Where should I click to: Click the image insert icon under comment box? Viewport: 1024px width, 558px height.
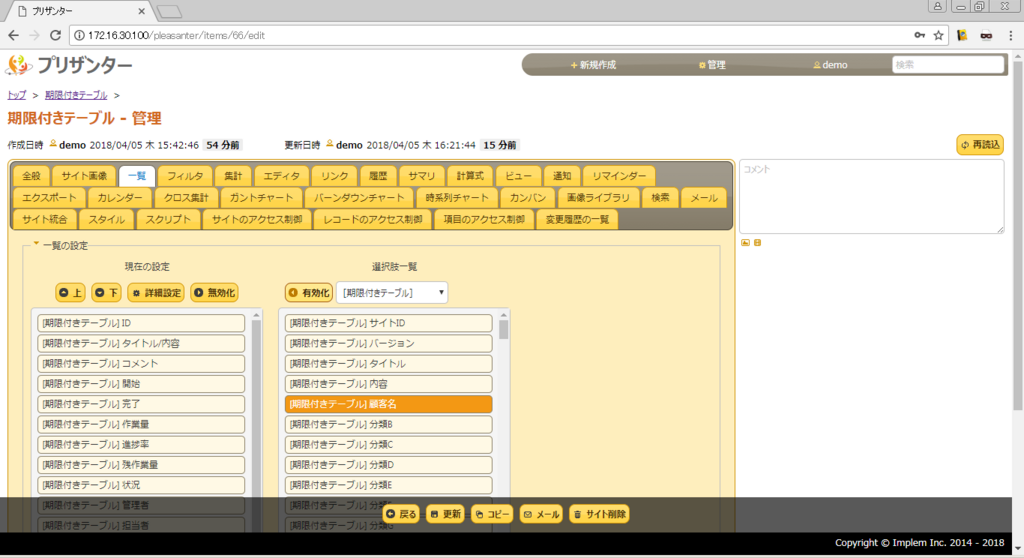[745, 242]
